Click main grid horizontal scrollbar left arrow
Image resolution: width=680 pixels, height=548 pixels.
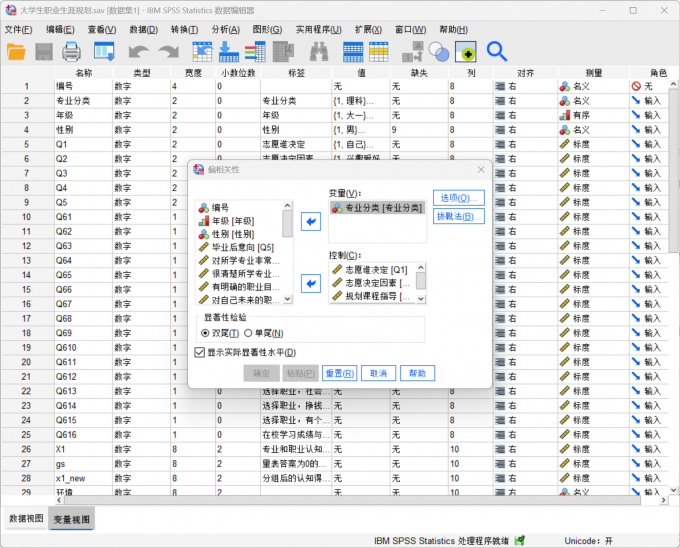pyautogui.click(x=59, y=500)
